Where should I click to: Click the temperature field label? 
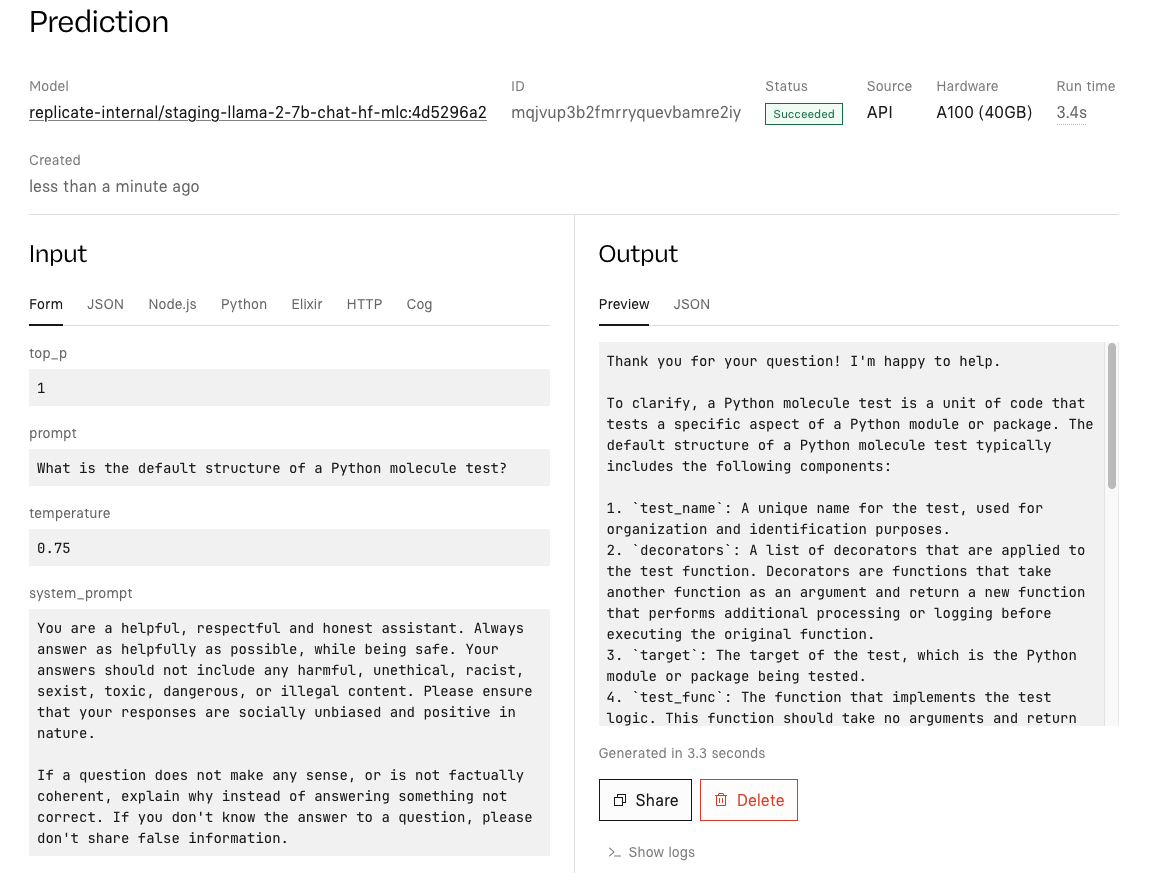coord(69,513)
